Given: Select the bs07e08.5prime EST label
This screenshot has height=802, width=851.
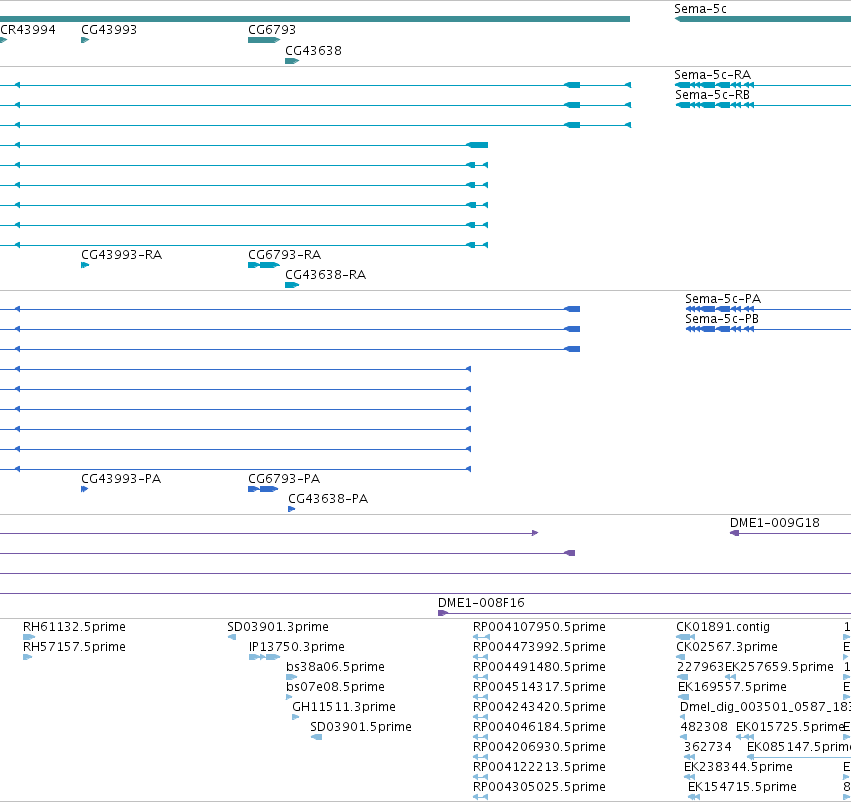Looking at the screenshot, I should tap(335, 687).
